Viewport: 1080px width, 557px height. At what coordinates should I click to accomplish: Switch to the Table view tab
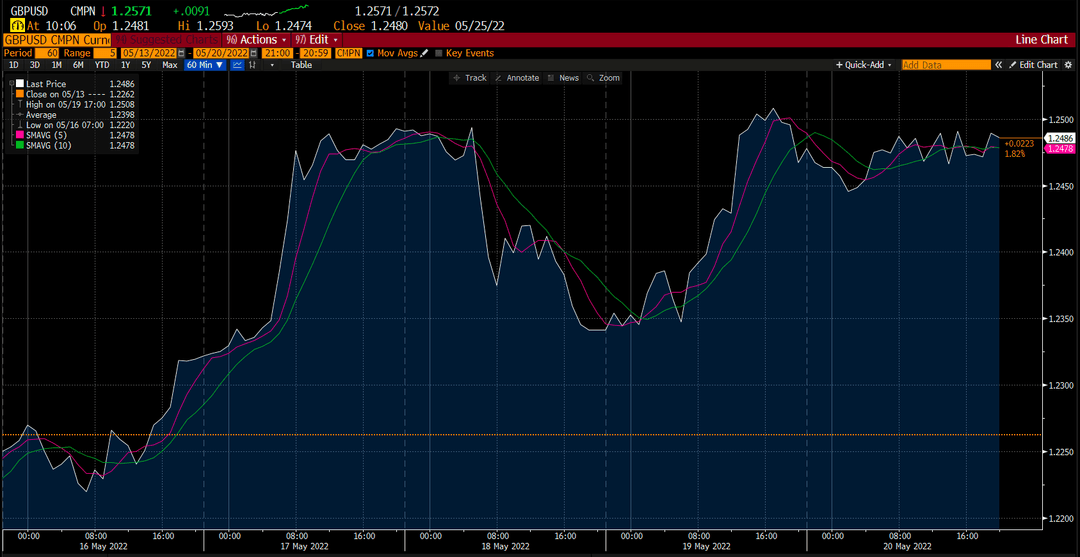pyautogui.click(x=301, y=65)
